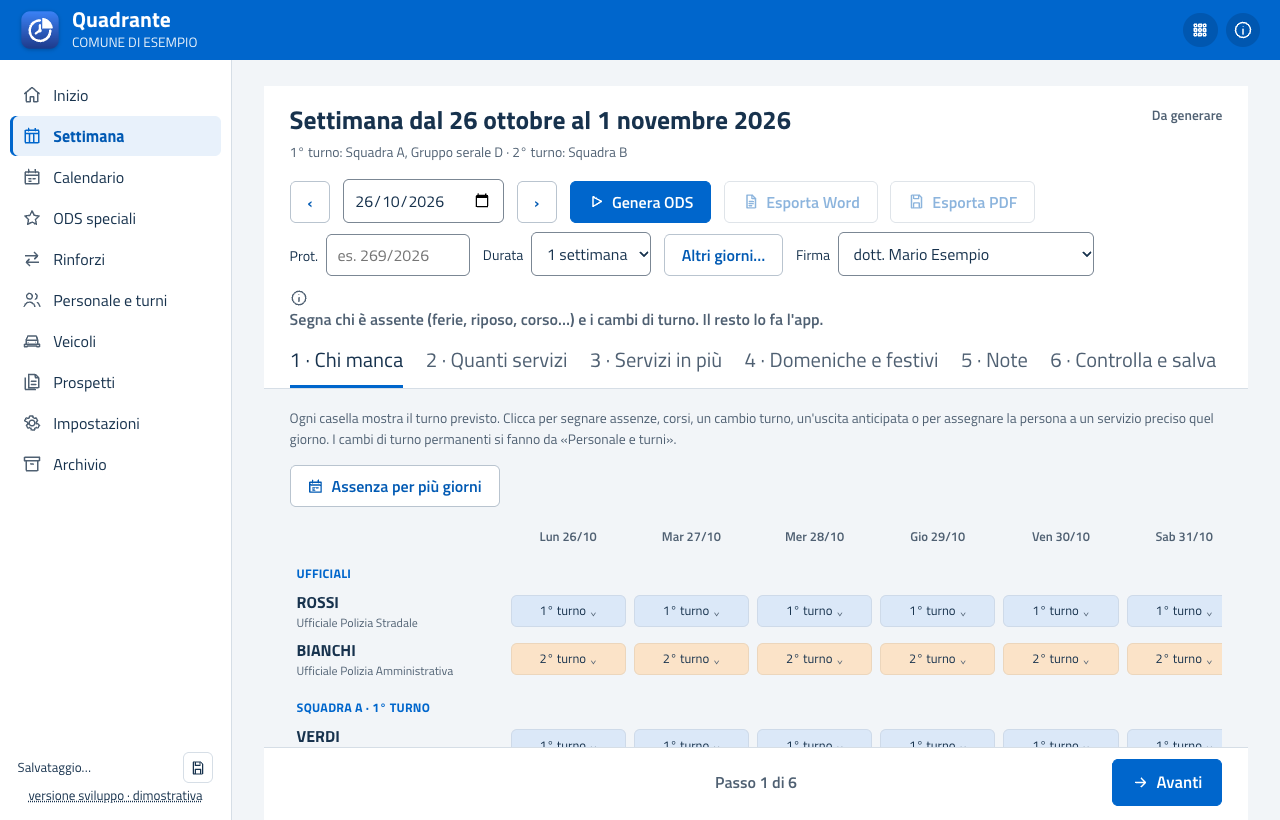This screenshot has height=820, width=1280.
Task: Click the Prot. protocol number field
Action: [398, 255]
